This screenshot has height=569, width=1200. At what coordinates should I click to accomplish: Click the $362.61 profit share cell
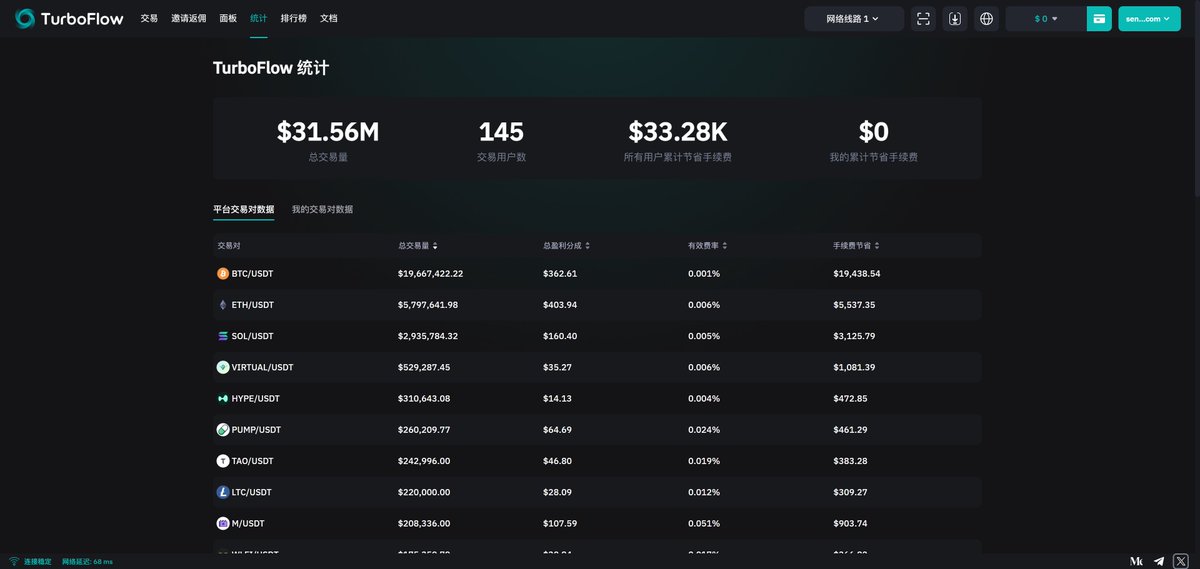tap(560, 273)
